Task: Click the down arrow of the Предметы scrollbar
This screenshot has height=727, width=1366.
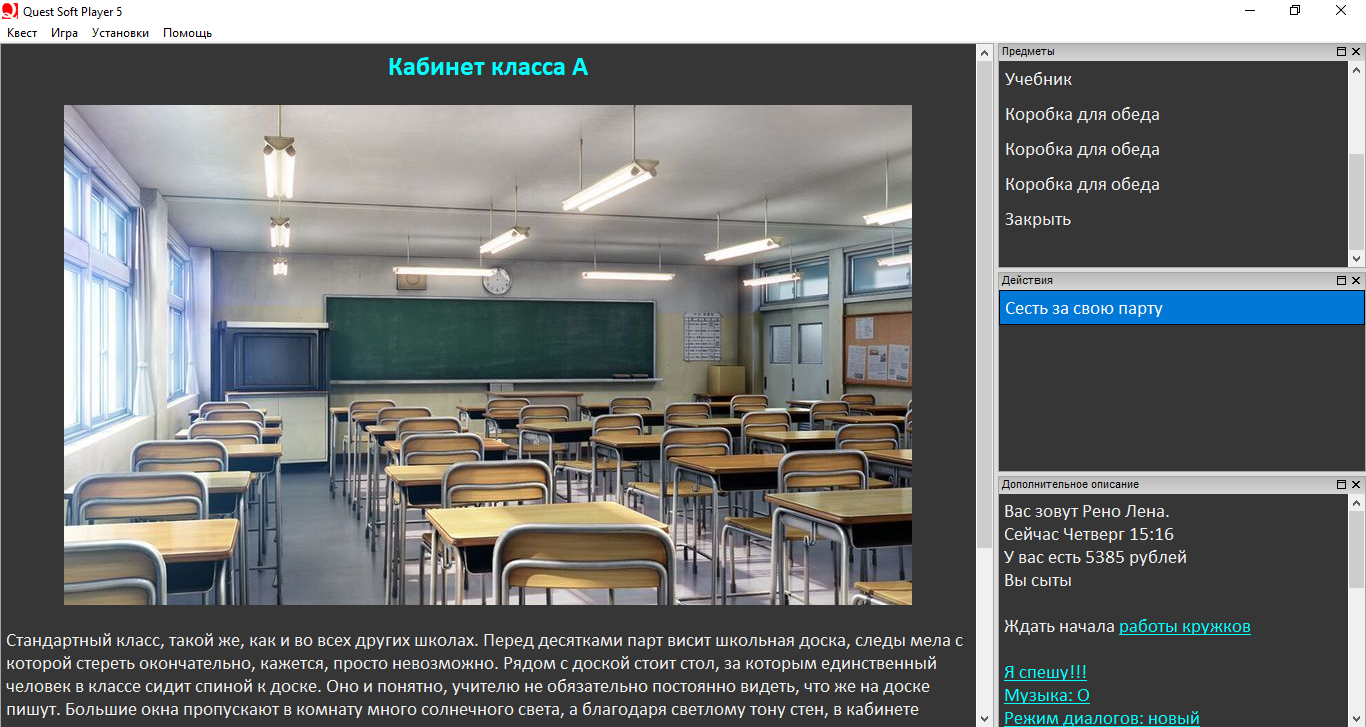Action: tap(1356, 258)
